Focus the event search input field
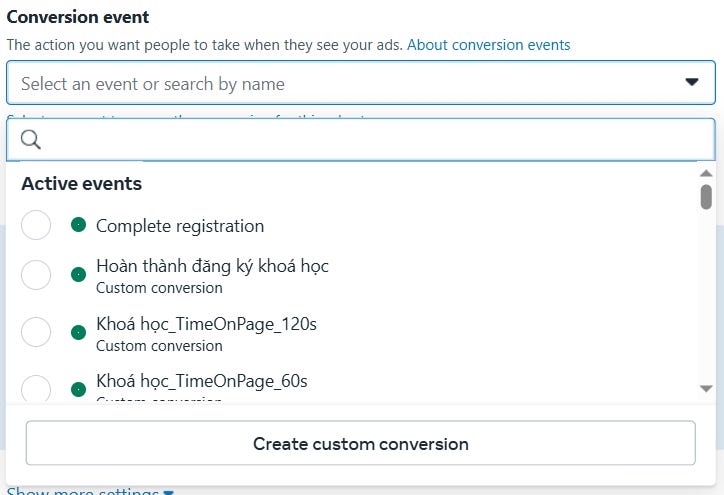Viewport: 724px width, 495px height. 370,140
